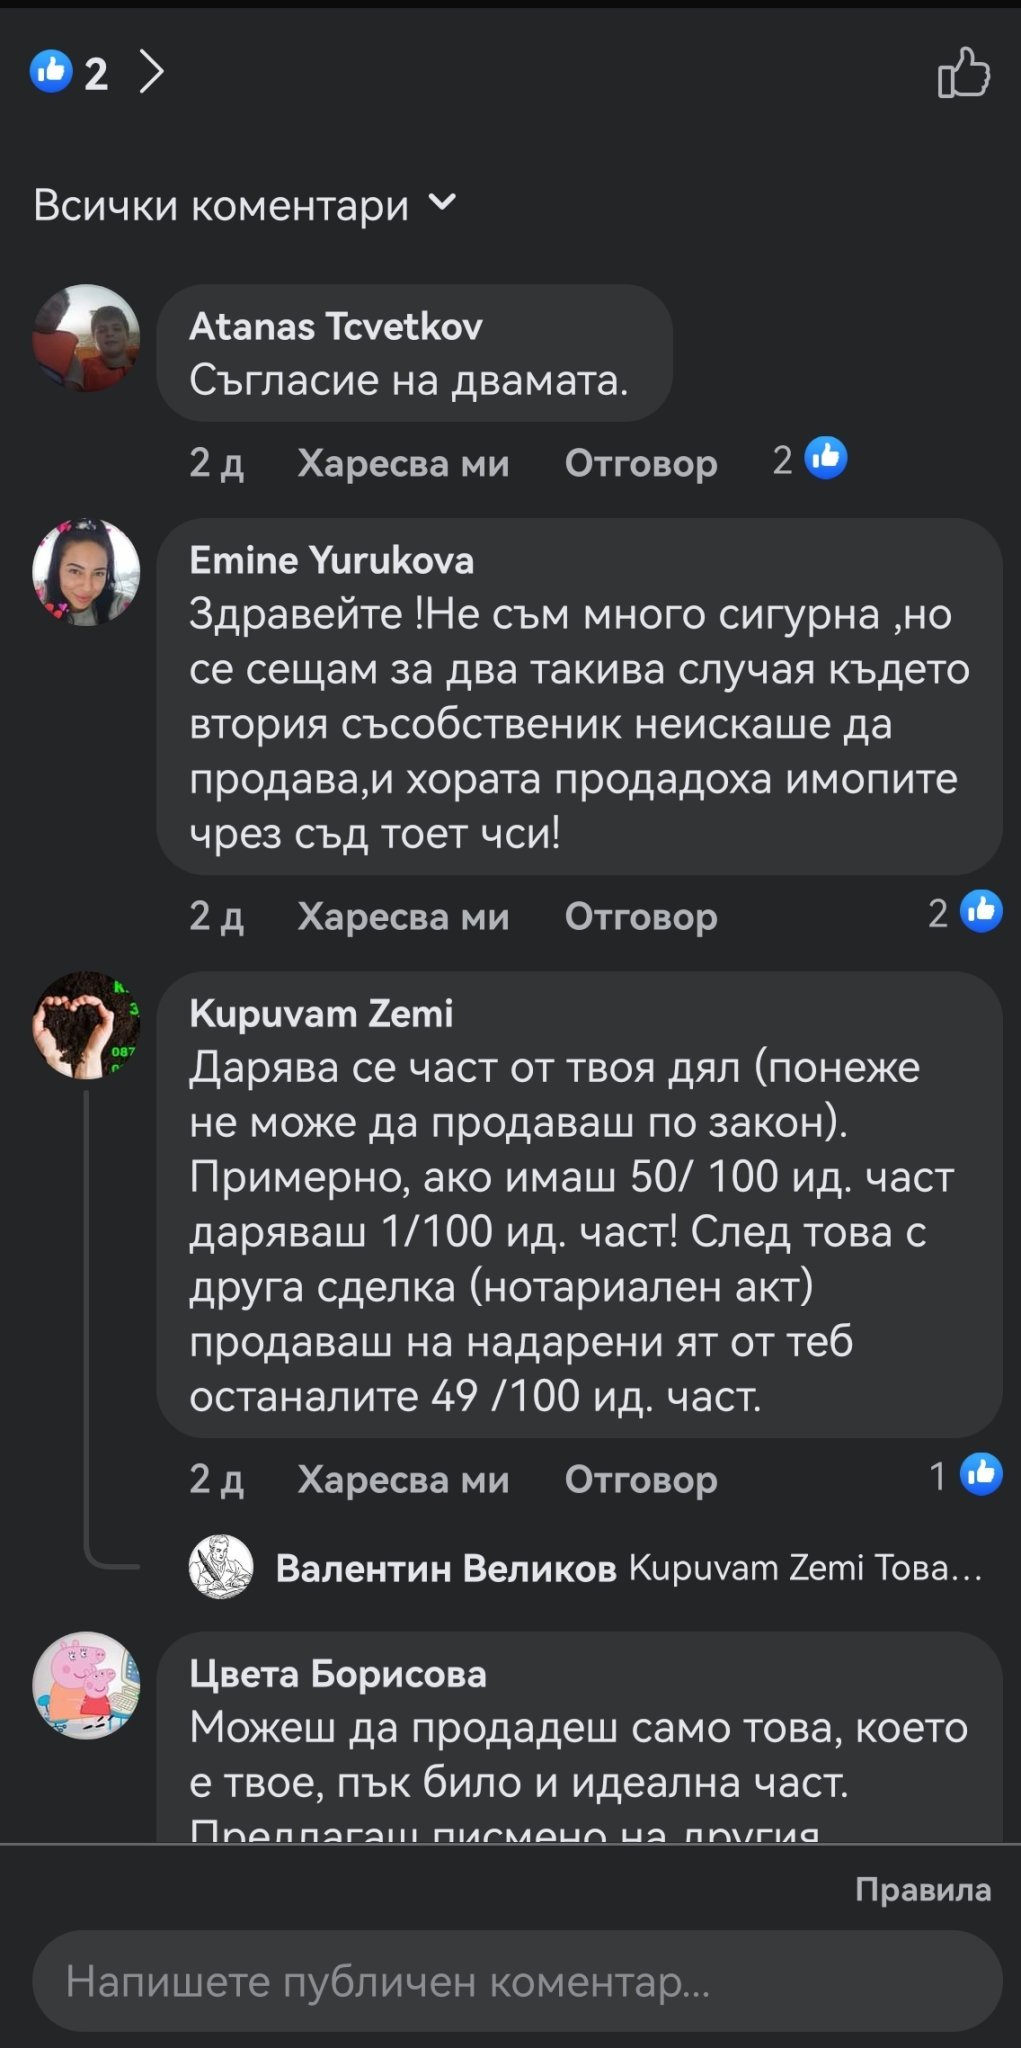Tap the thumbs-up outline icon at top right
The image size is (1021, 2048).
pyautogui.click(x=963, y=73)
